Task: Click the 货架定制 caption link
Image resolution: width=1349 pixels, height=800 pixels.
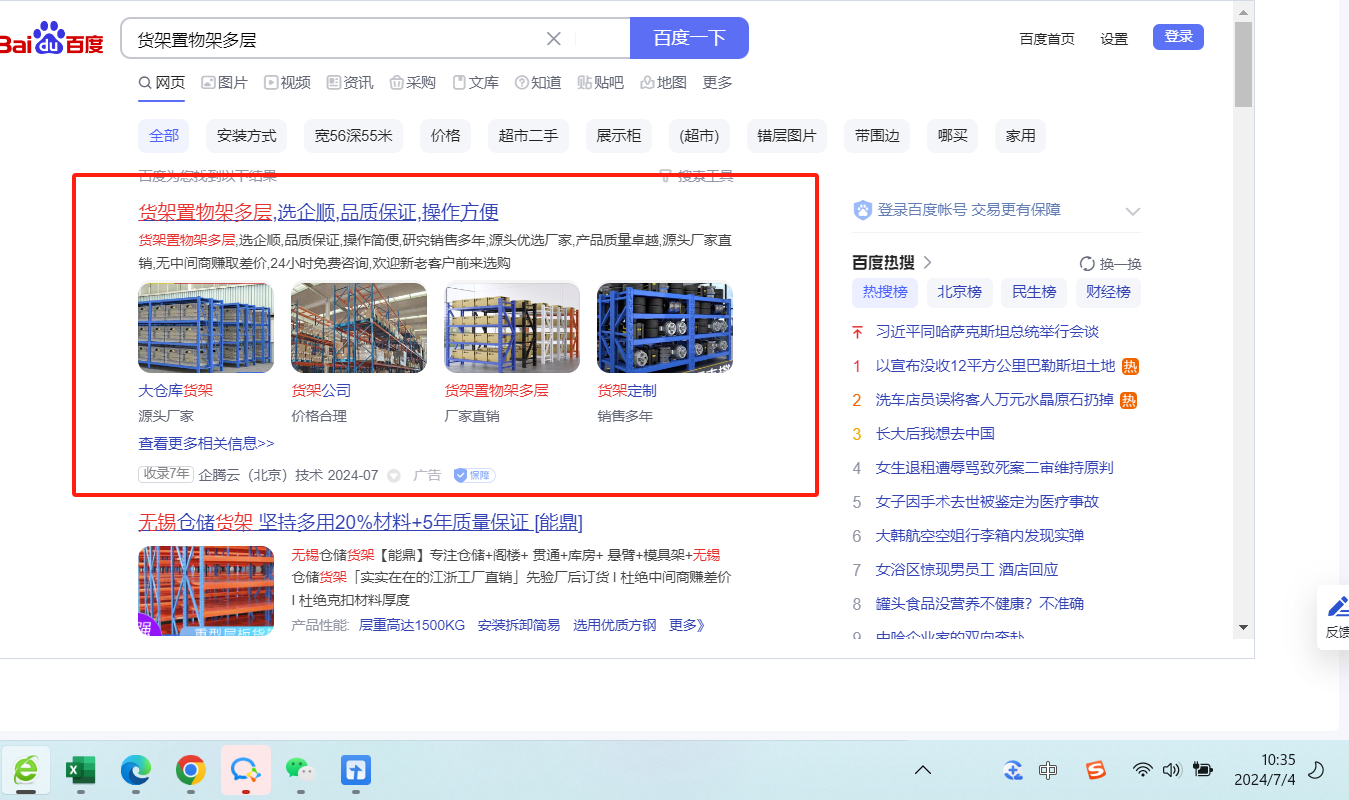Action: 627,390
